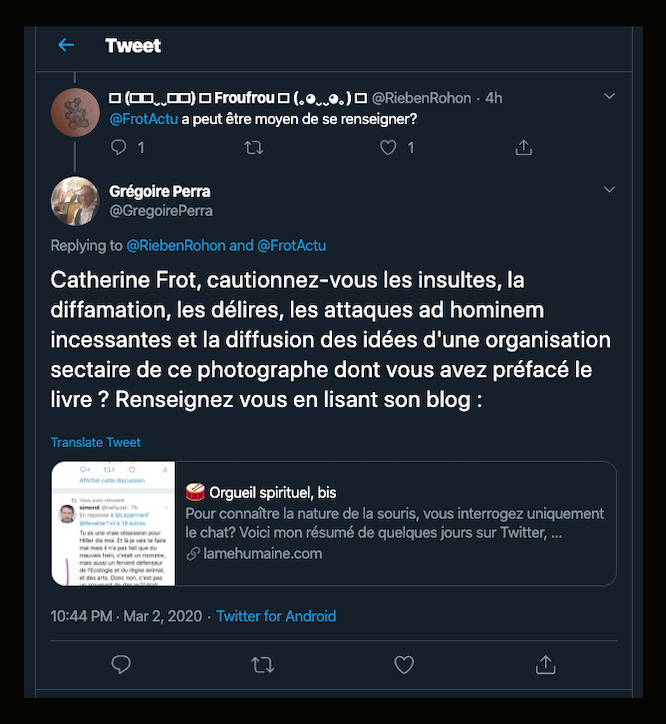Open Grégoire Perra tweet options chevron
The image size is (666, 724).
610,189
